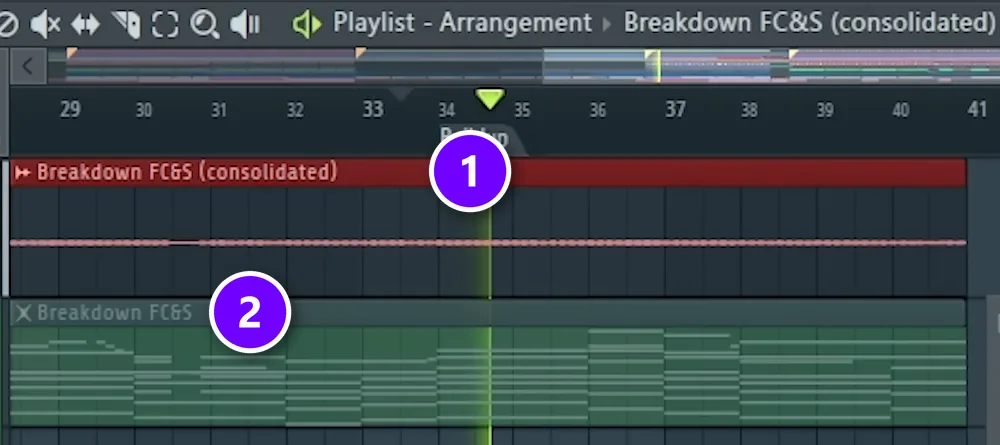This screenshot has height=445, width=1000.
Task: Click the green note area of Breakdown FC&S pattern
Action: [x=489, y=376]
